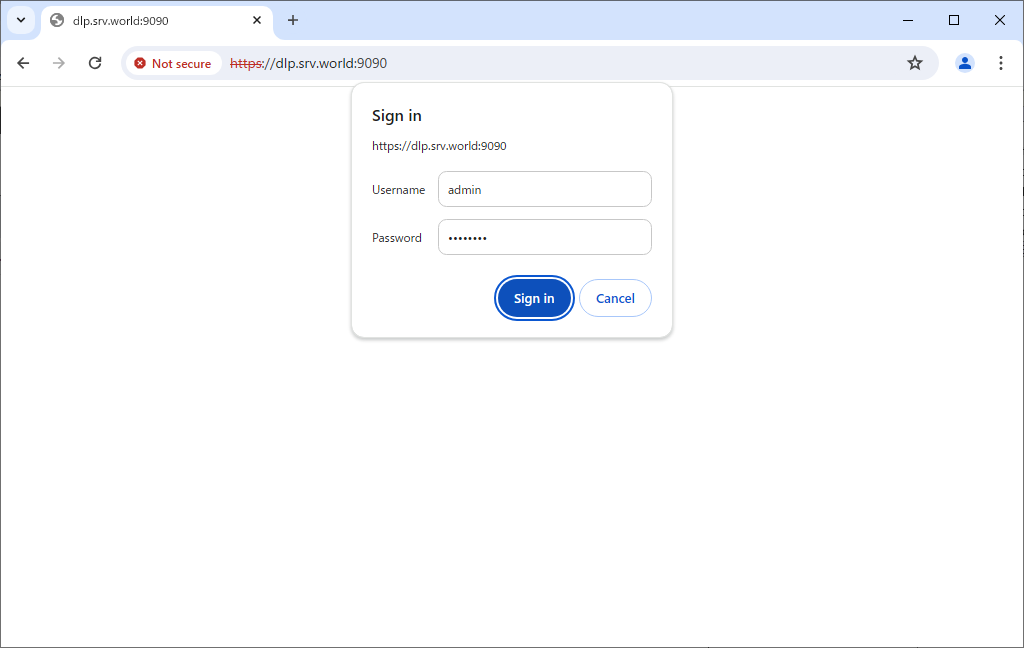Click the "Sign in" dialog heading
Viewport: 1024px width, 648px height.
pyautogui.click(x=396, y=116)
